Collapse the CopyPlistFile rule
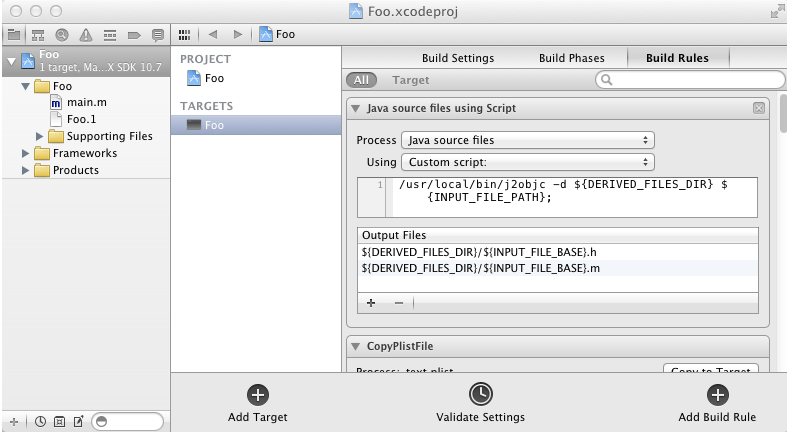The width and height of the screenshot is (787, 432). 355,346
